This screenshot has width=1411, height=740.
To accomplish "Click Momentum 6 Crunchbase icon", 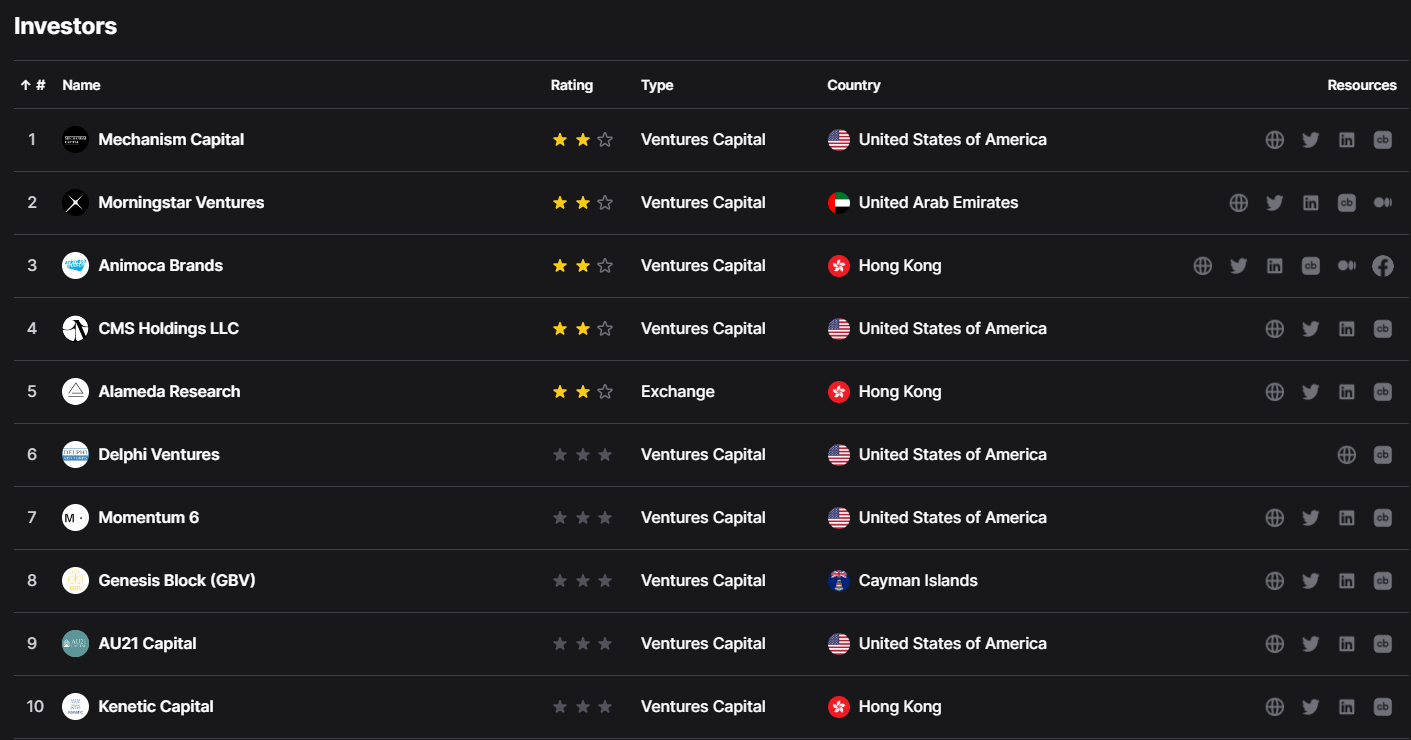I will click(1382, 518).
